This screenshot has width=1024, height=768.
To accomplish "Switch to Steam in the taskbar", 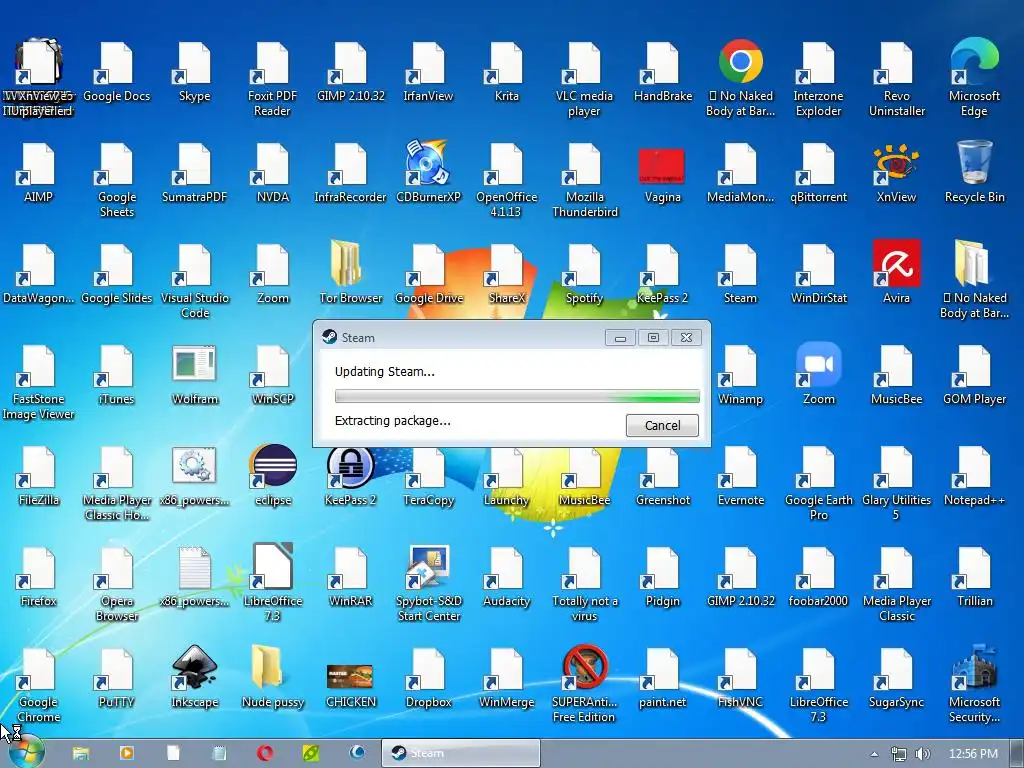I will (461, 753).
